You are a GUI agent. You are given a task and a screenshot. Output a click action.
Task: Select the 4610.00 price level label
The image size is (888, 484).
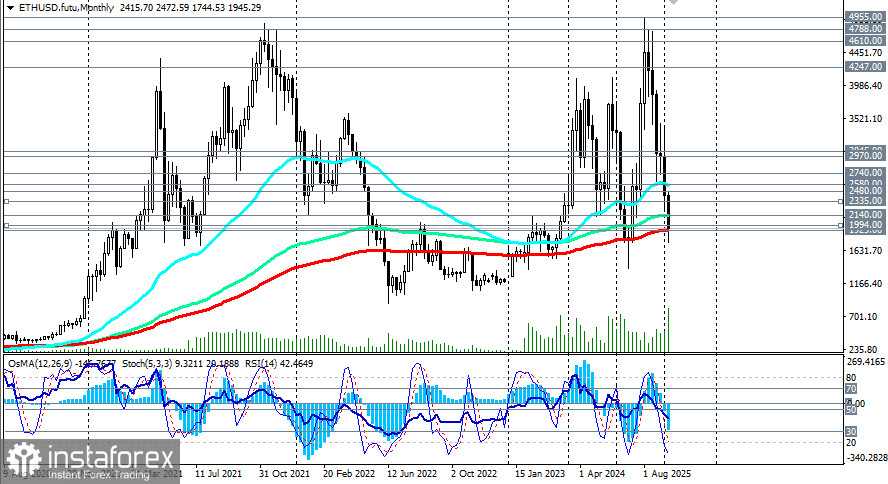[x=865, y=41]
